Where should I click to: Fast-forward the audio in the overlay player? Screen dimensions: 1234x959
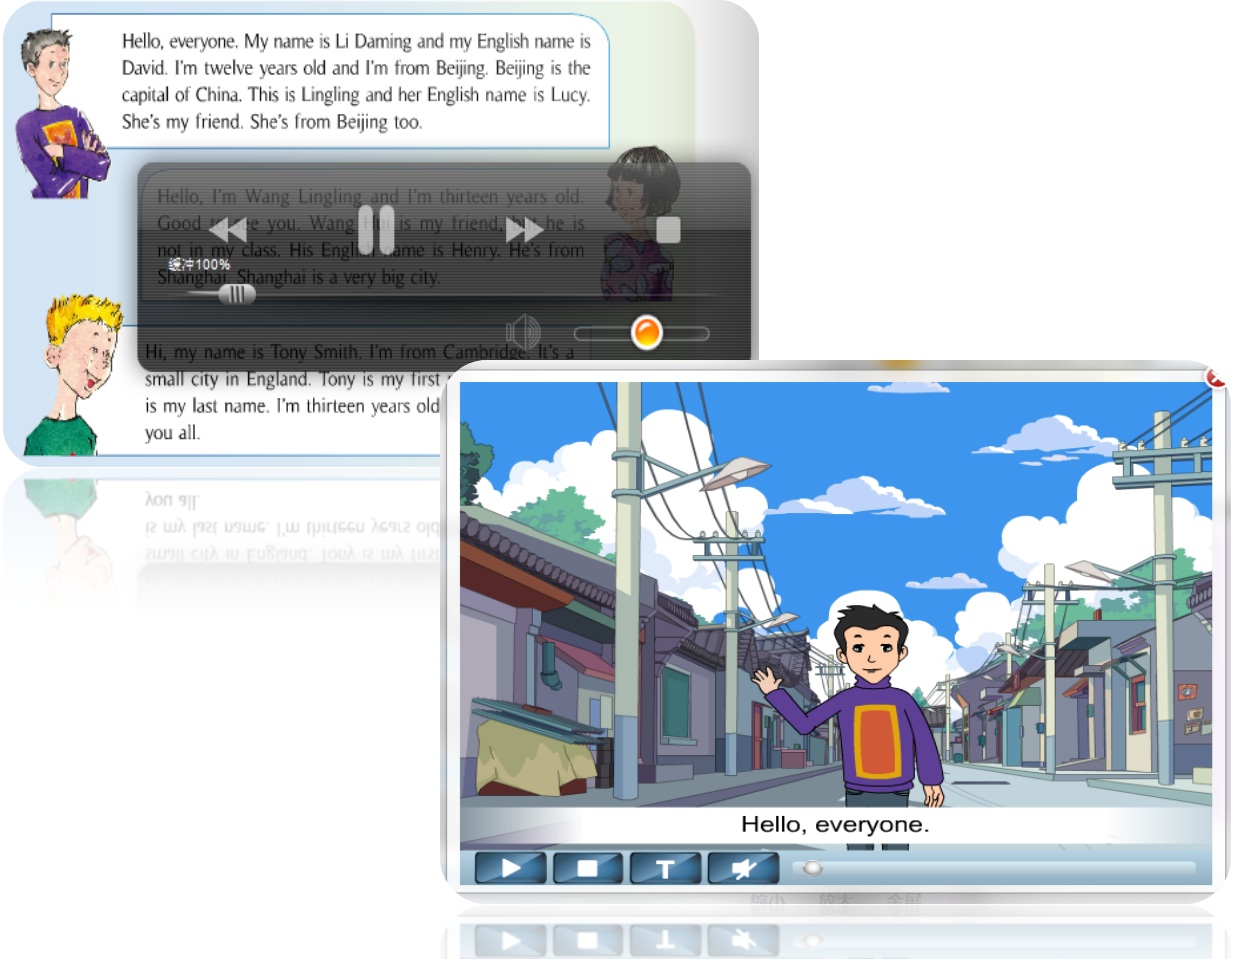point(524,230)
